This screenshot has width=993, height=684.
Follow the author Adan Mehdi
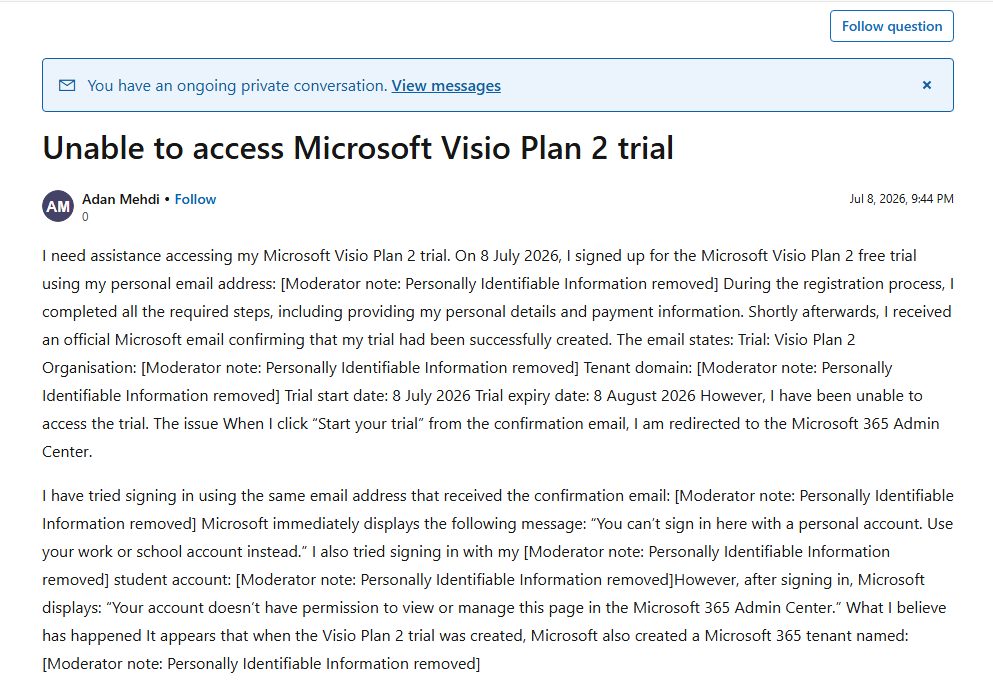pos(195,199)
